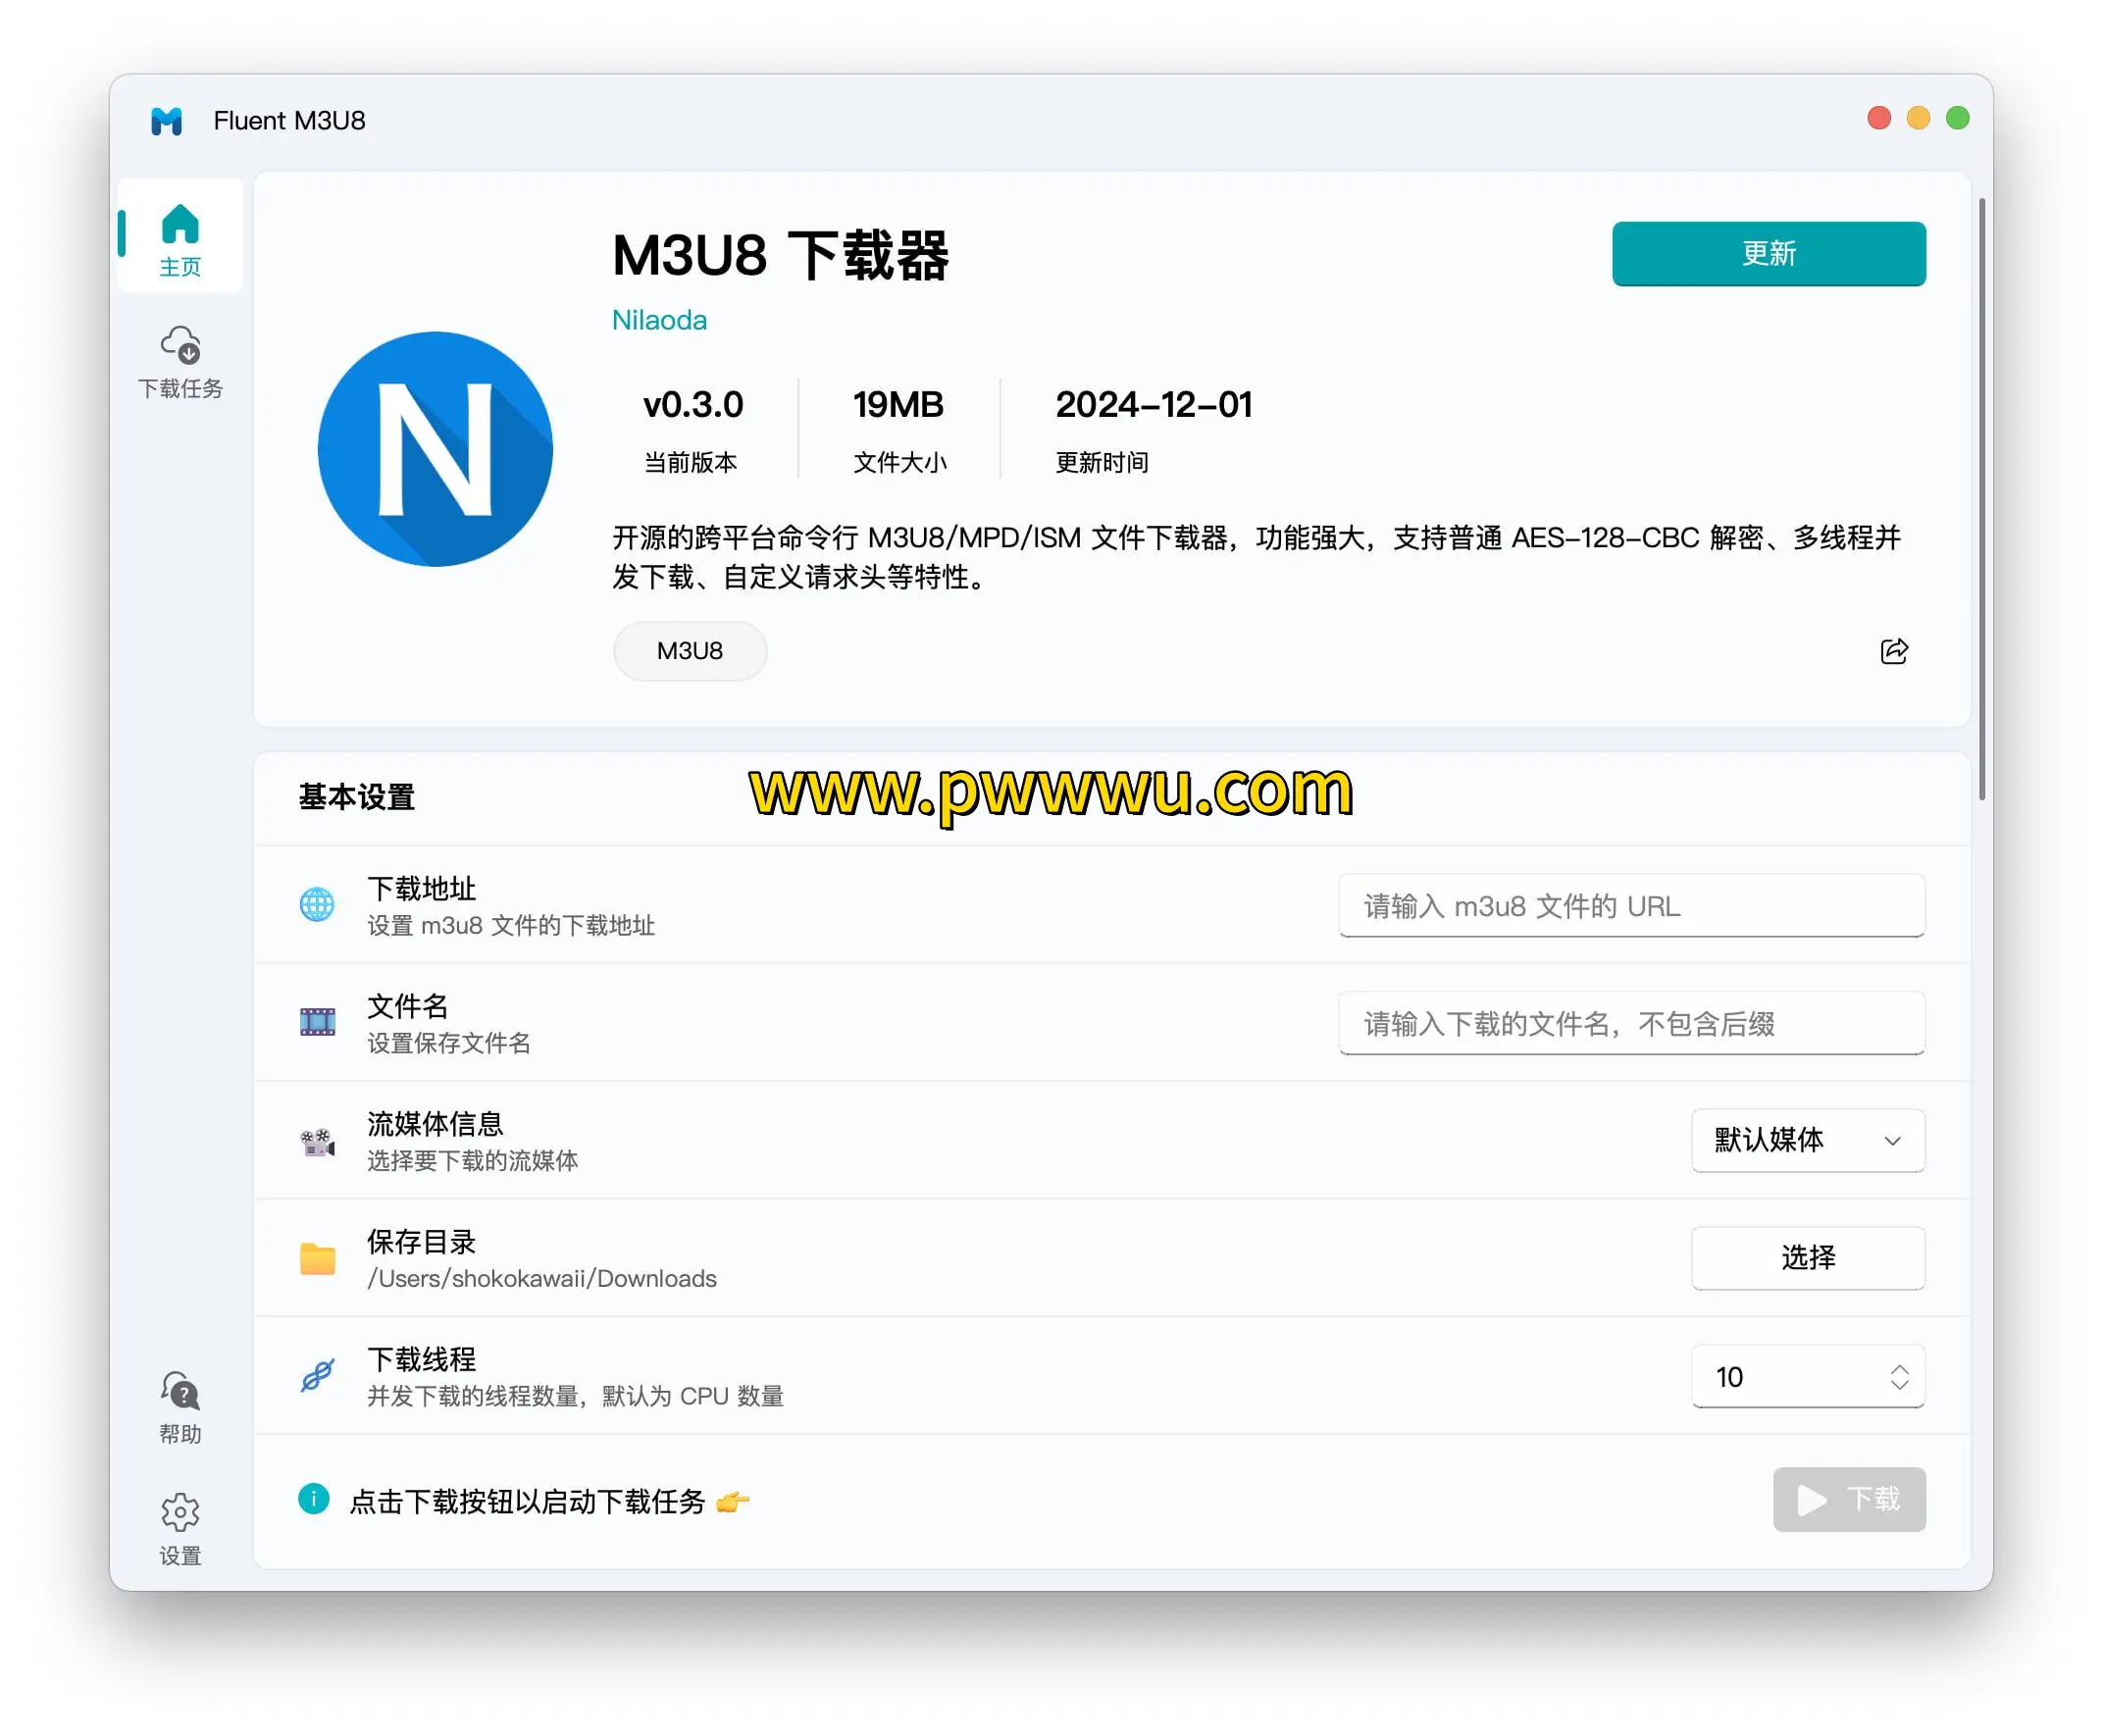Click the M3U8 tag pill

click(689, 651)
